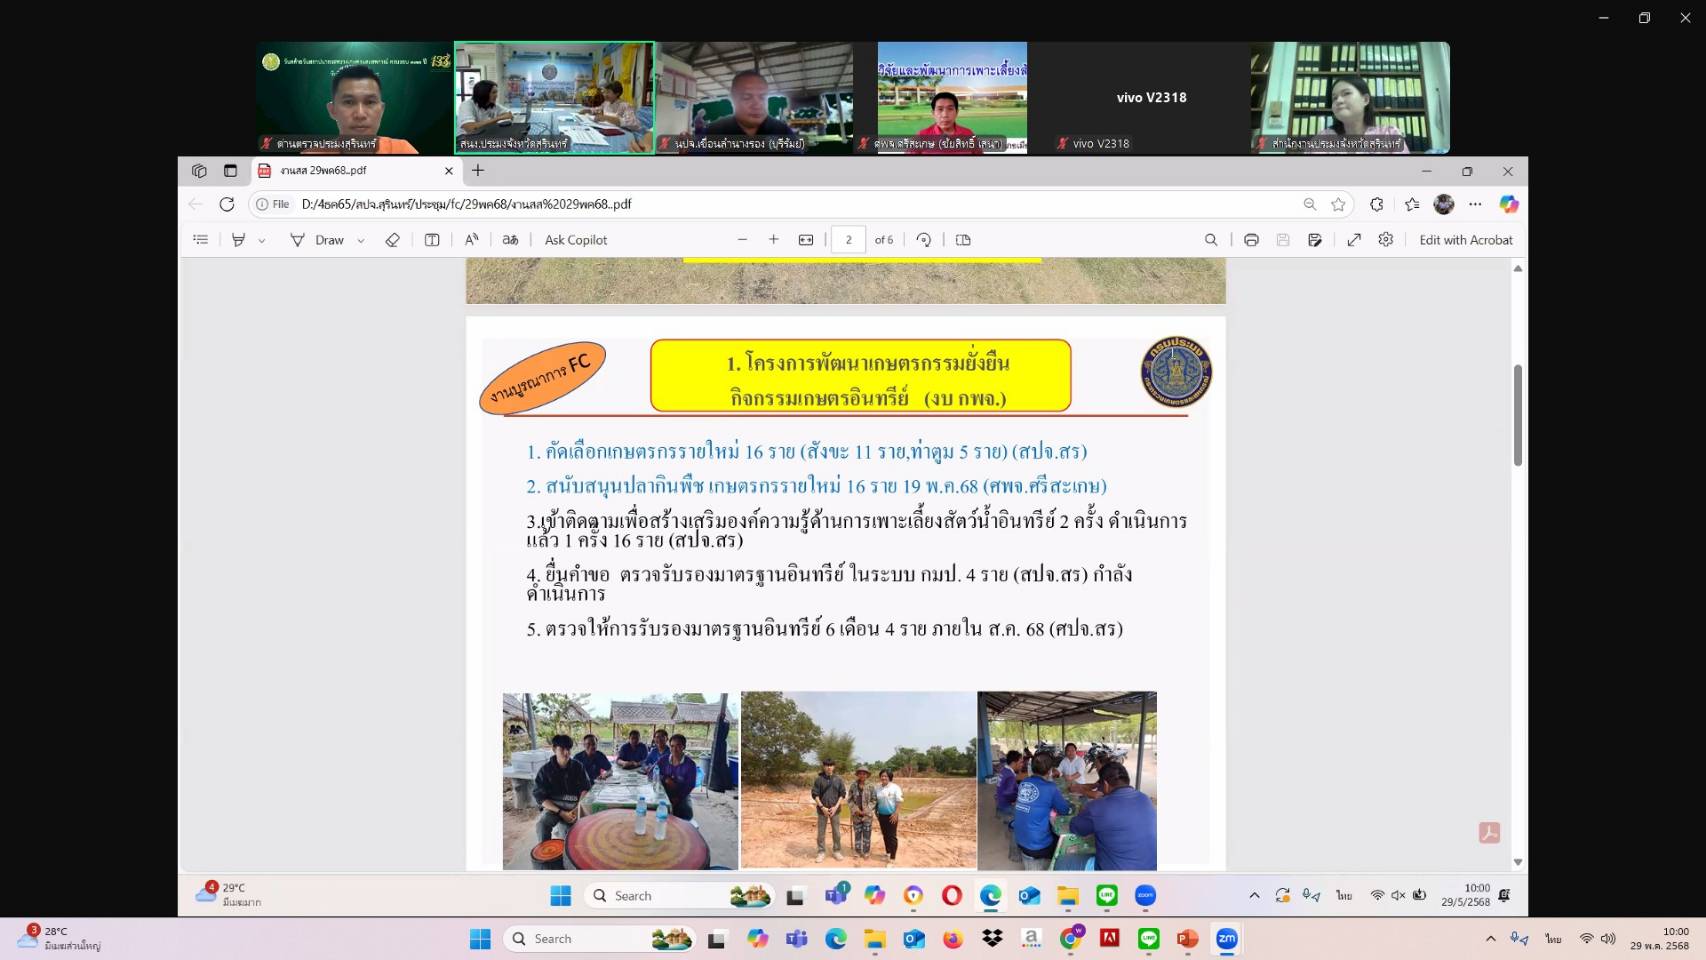Image resolution: width=1706 pixels, height=960 pixels.
Task: Activate the Draw tool
Action: click(317, 240)
